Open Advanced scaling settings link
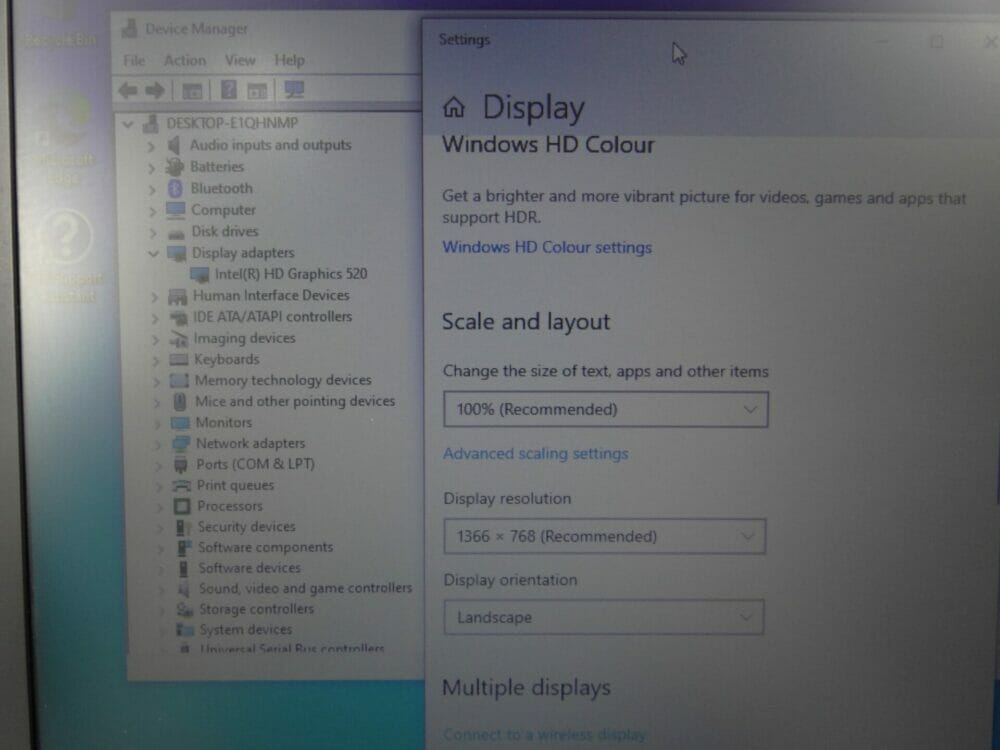The height and width of the screenshot is (750, 1000). point(536,453)
